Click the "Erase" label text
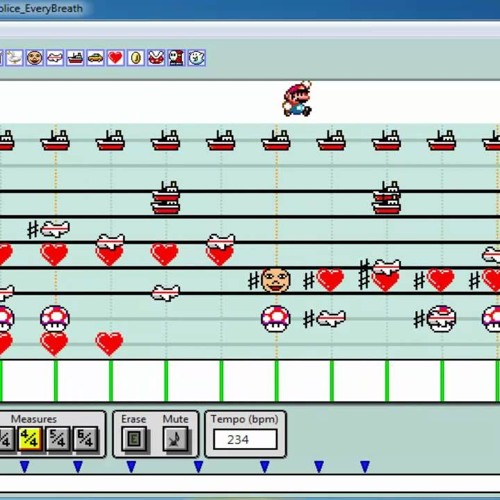Screen dimensions: 500x500 point(134,419)
